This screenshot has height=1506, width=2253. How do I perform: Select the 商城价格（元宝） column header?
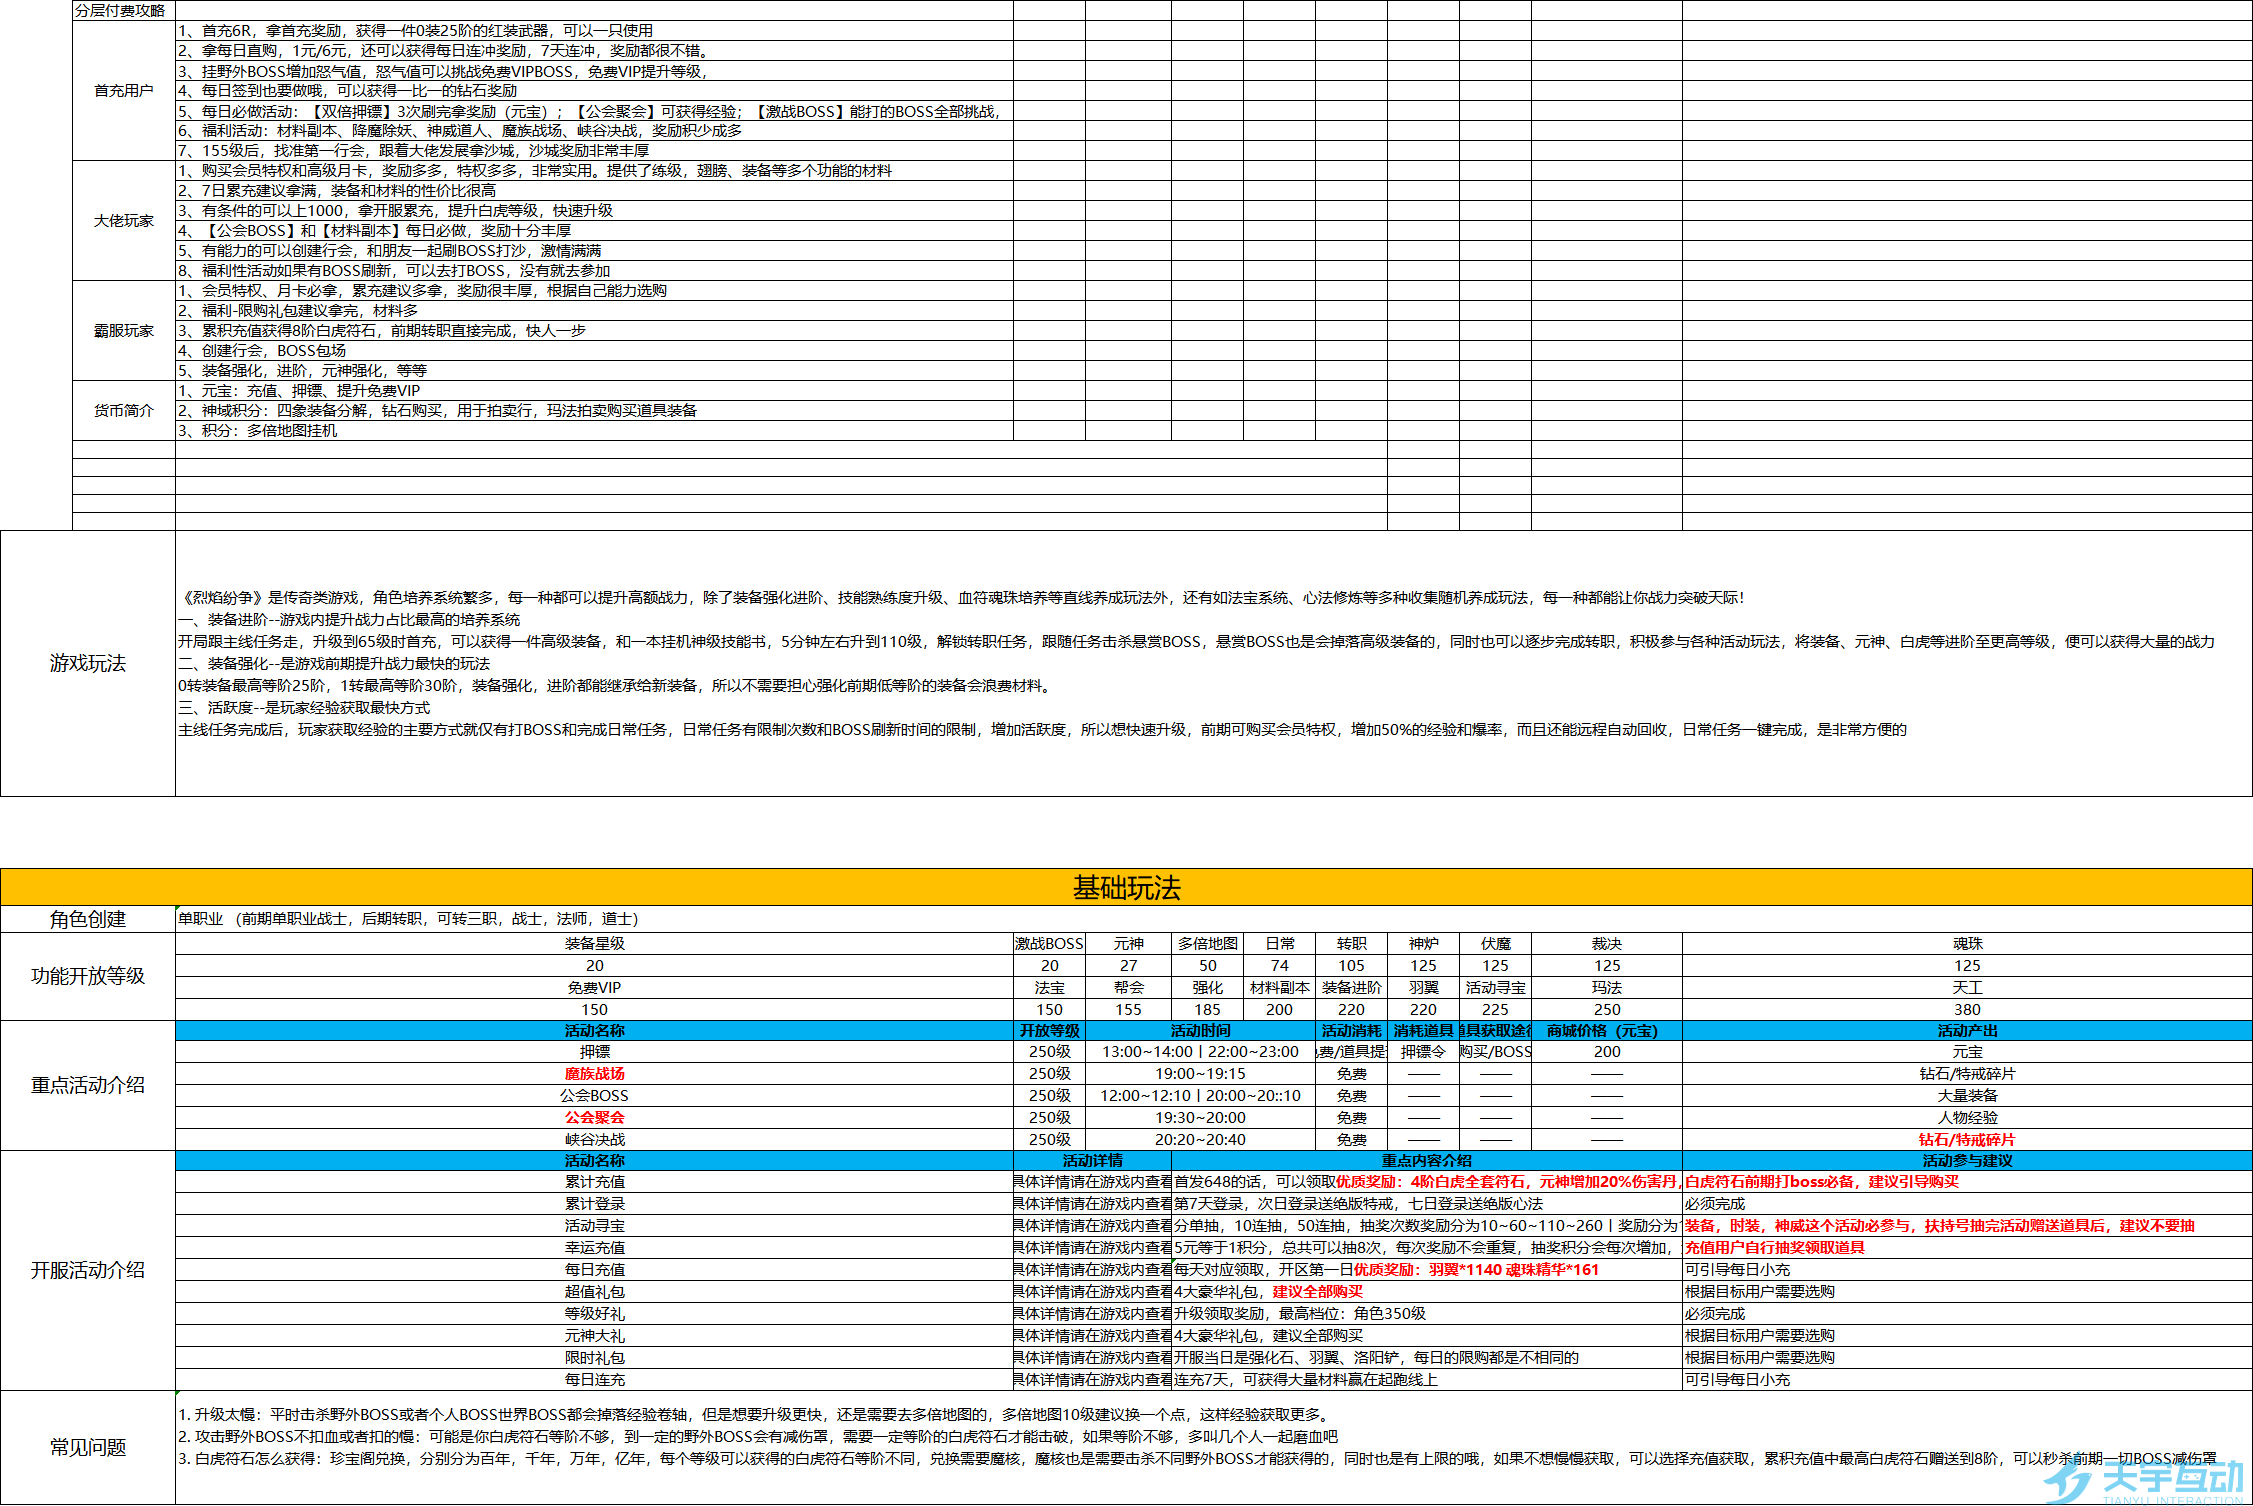(1607, 1031)
